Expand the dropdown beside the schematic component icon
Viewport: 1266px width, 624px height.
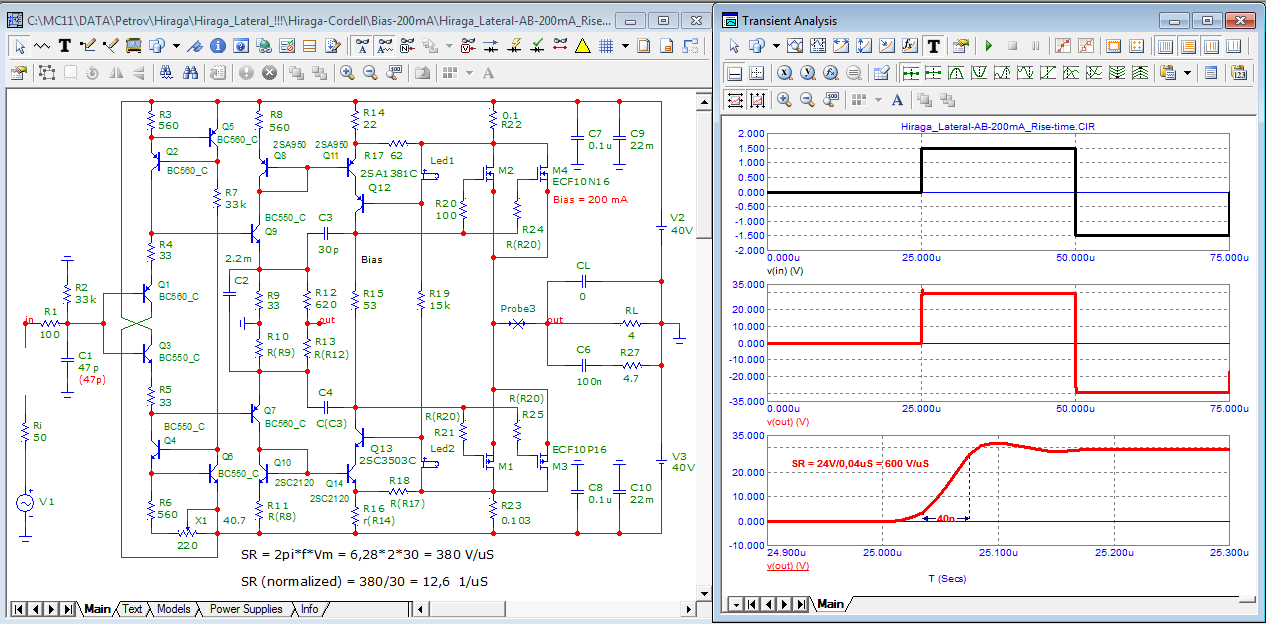[176, 45]
